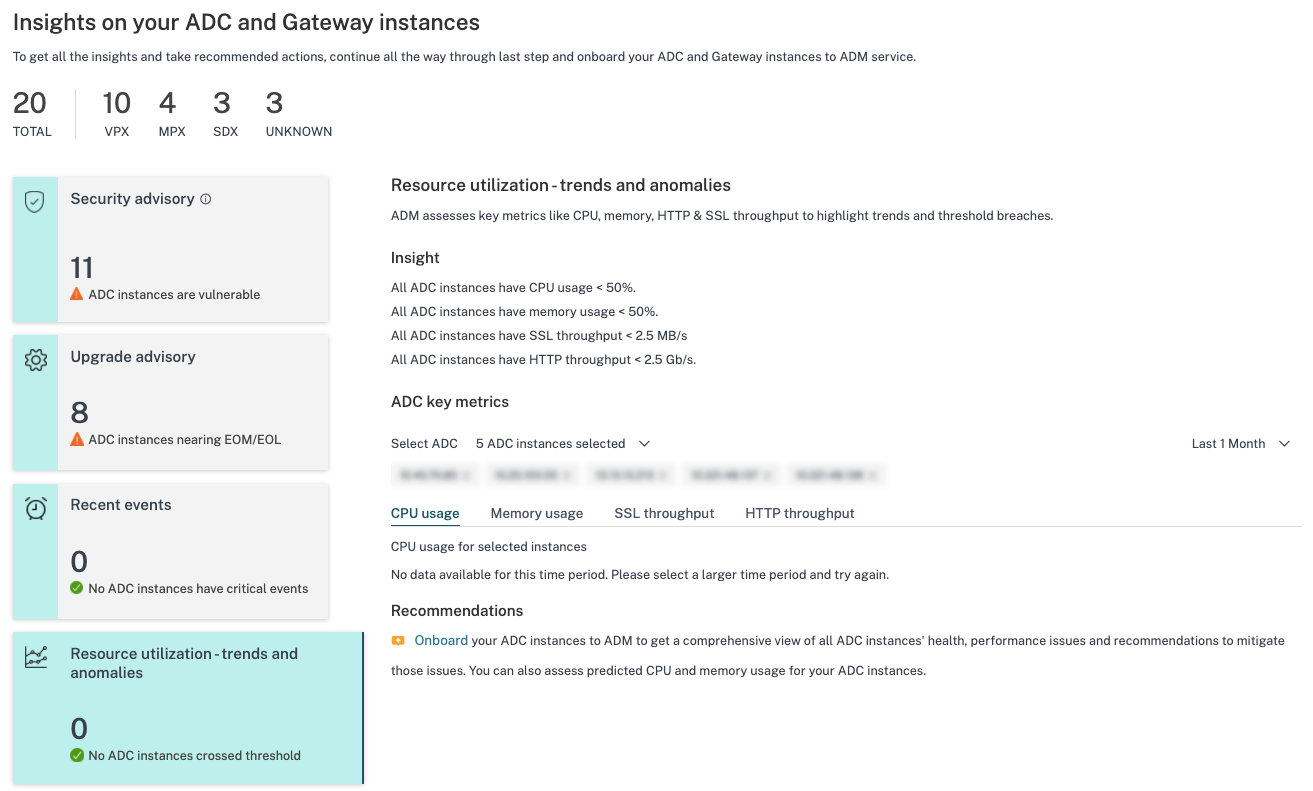Switch to the CPU usage tab
Image resolution: width=1313 pixels, height=791 pixels.
click(x=425, y=513)
